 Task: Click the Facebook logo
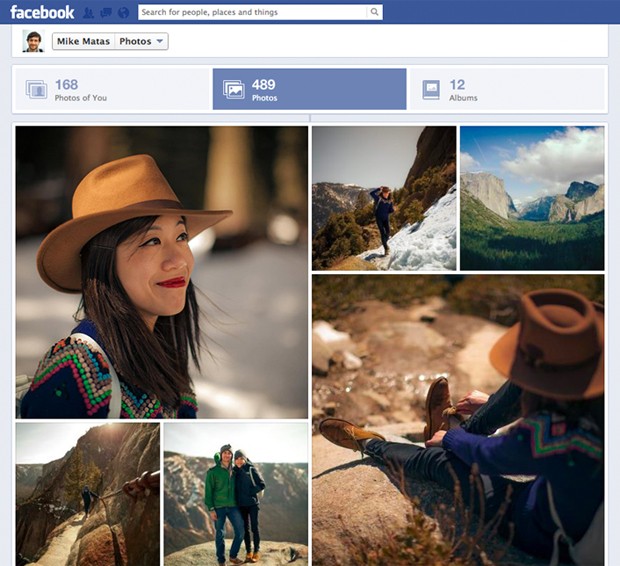point(42,12)
